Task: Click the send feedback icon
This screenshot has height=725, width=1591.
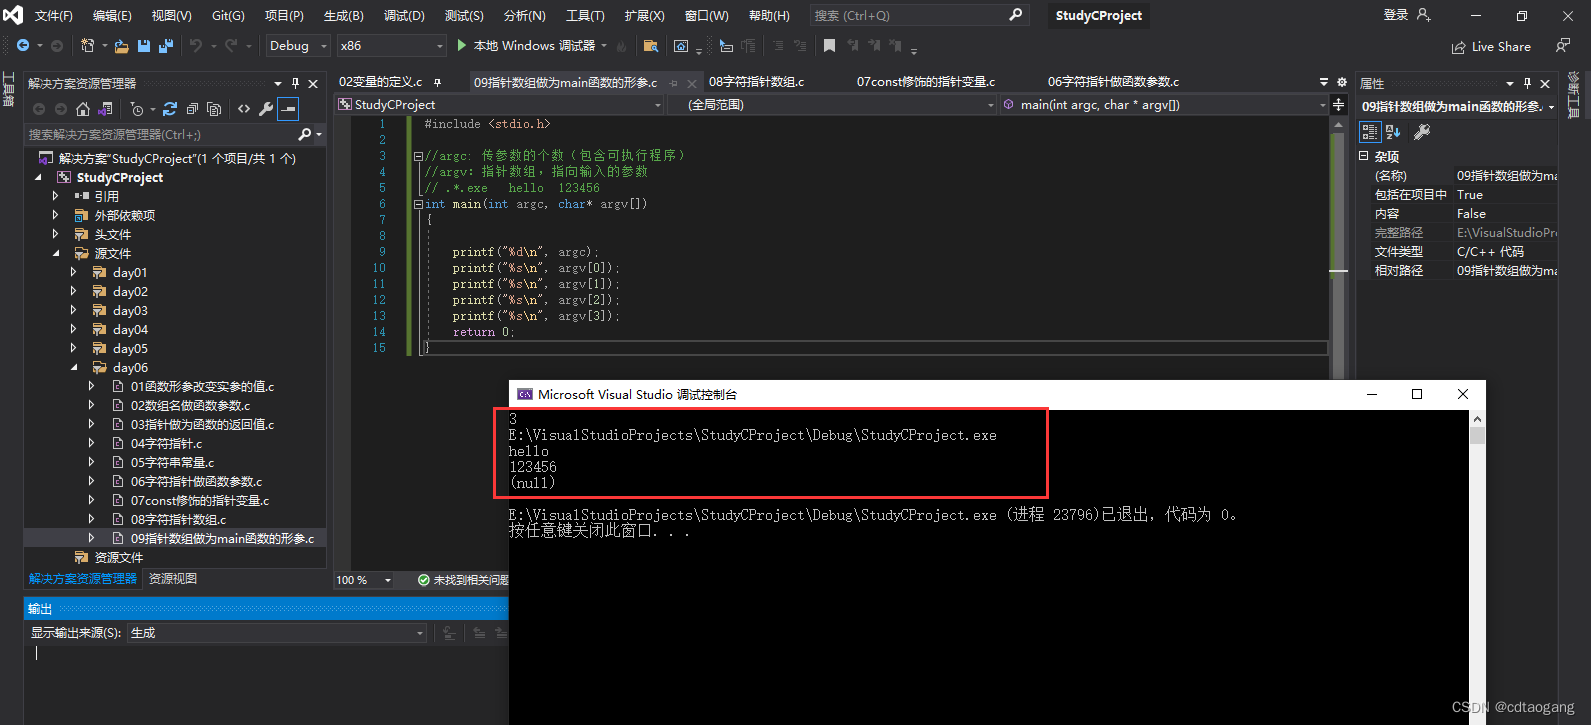Action: (x=1563, y=45)
